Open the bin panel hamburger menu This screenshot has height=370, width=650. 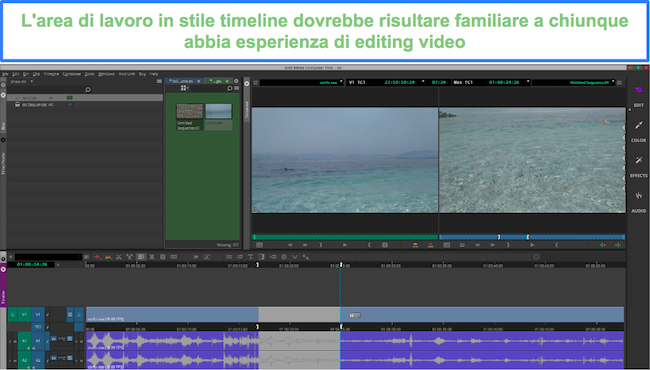click(x=237, y=88)
